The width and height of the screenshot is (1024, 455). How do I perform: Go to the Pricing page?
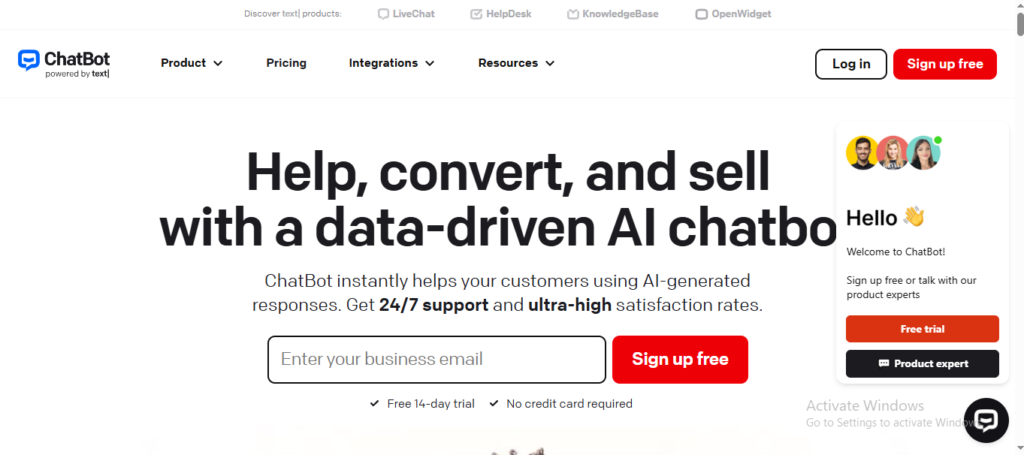[286, 63]
